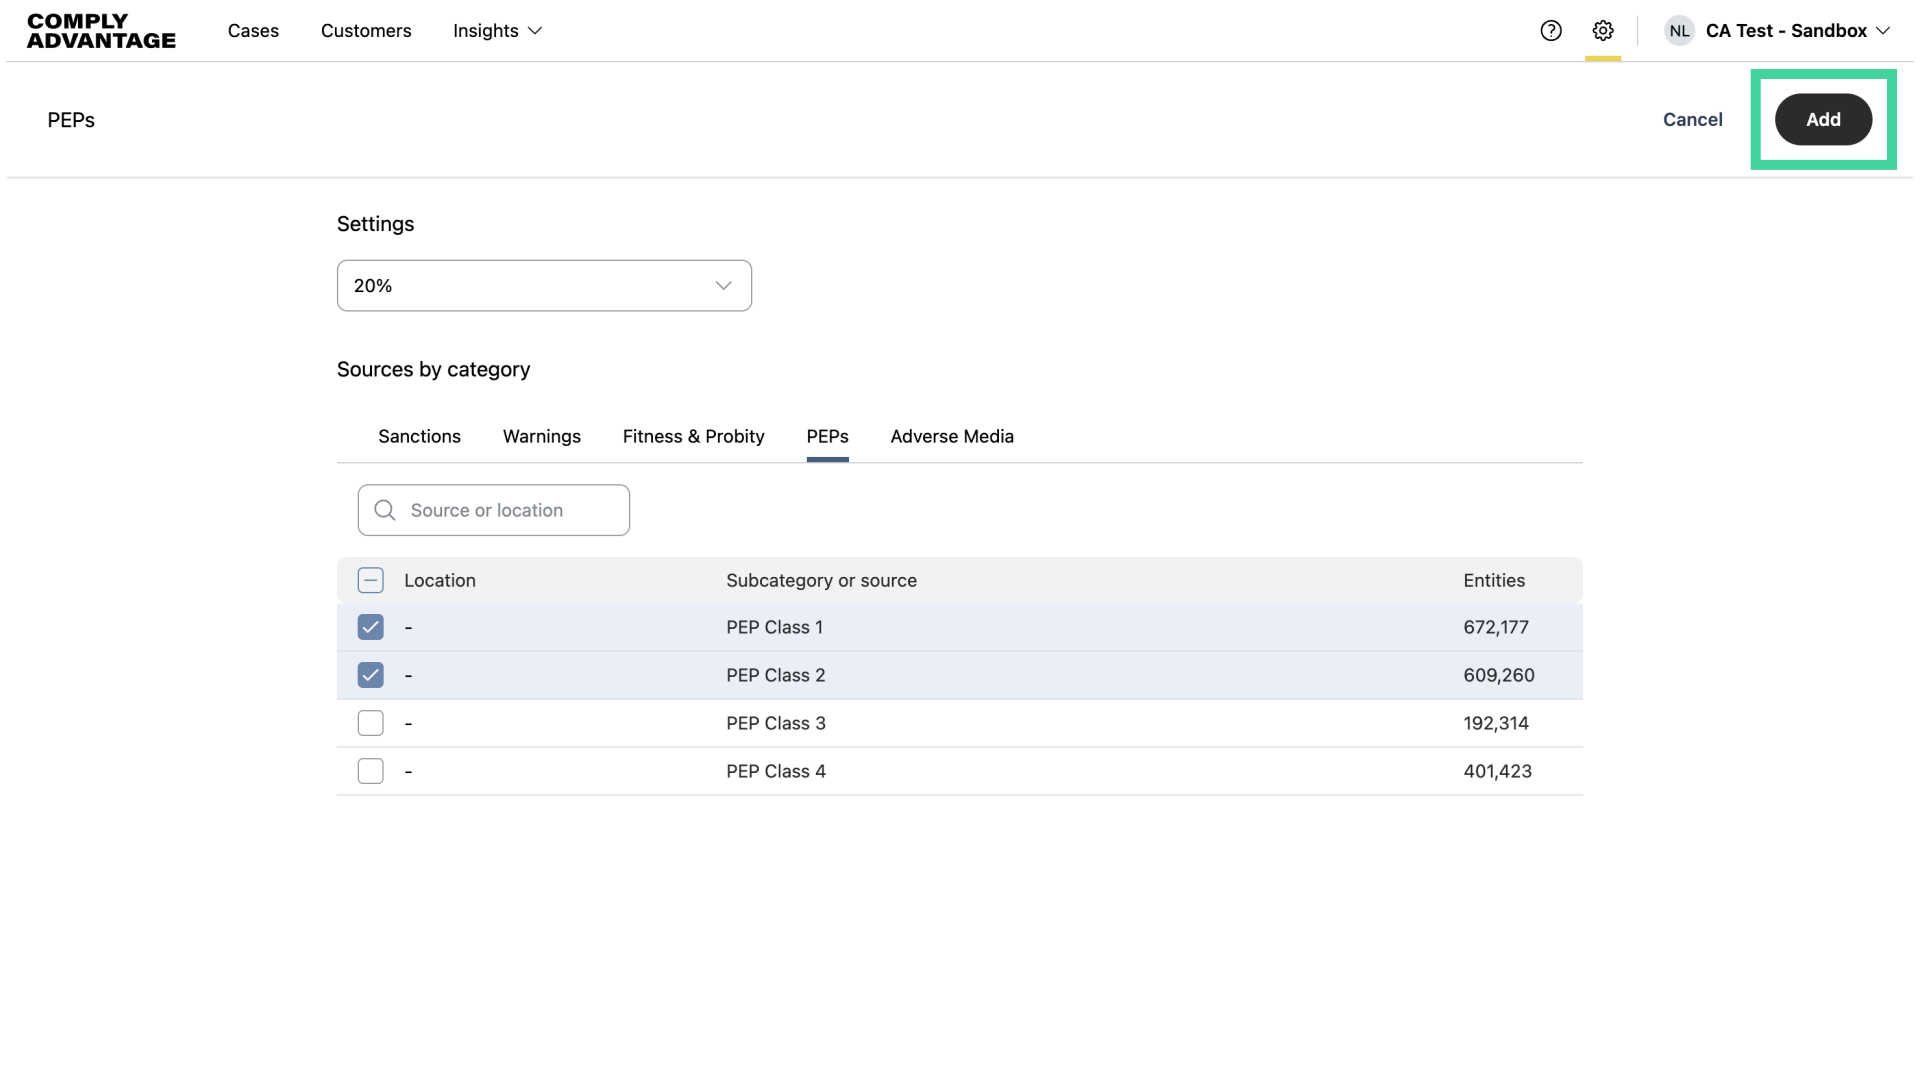Image resolution: width=1920 pixels, height=1080 pixels.
Task: Check the PEP Class 4 checkbox
Action: coord(370,771)
